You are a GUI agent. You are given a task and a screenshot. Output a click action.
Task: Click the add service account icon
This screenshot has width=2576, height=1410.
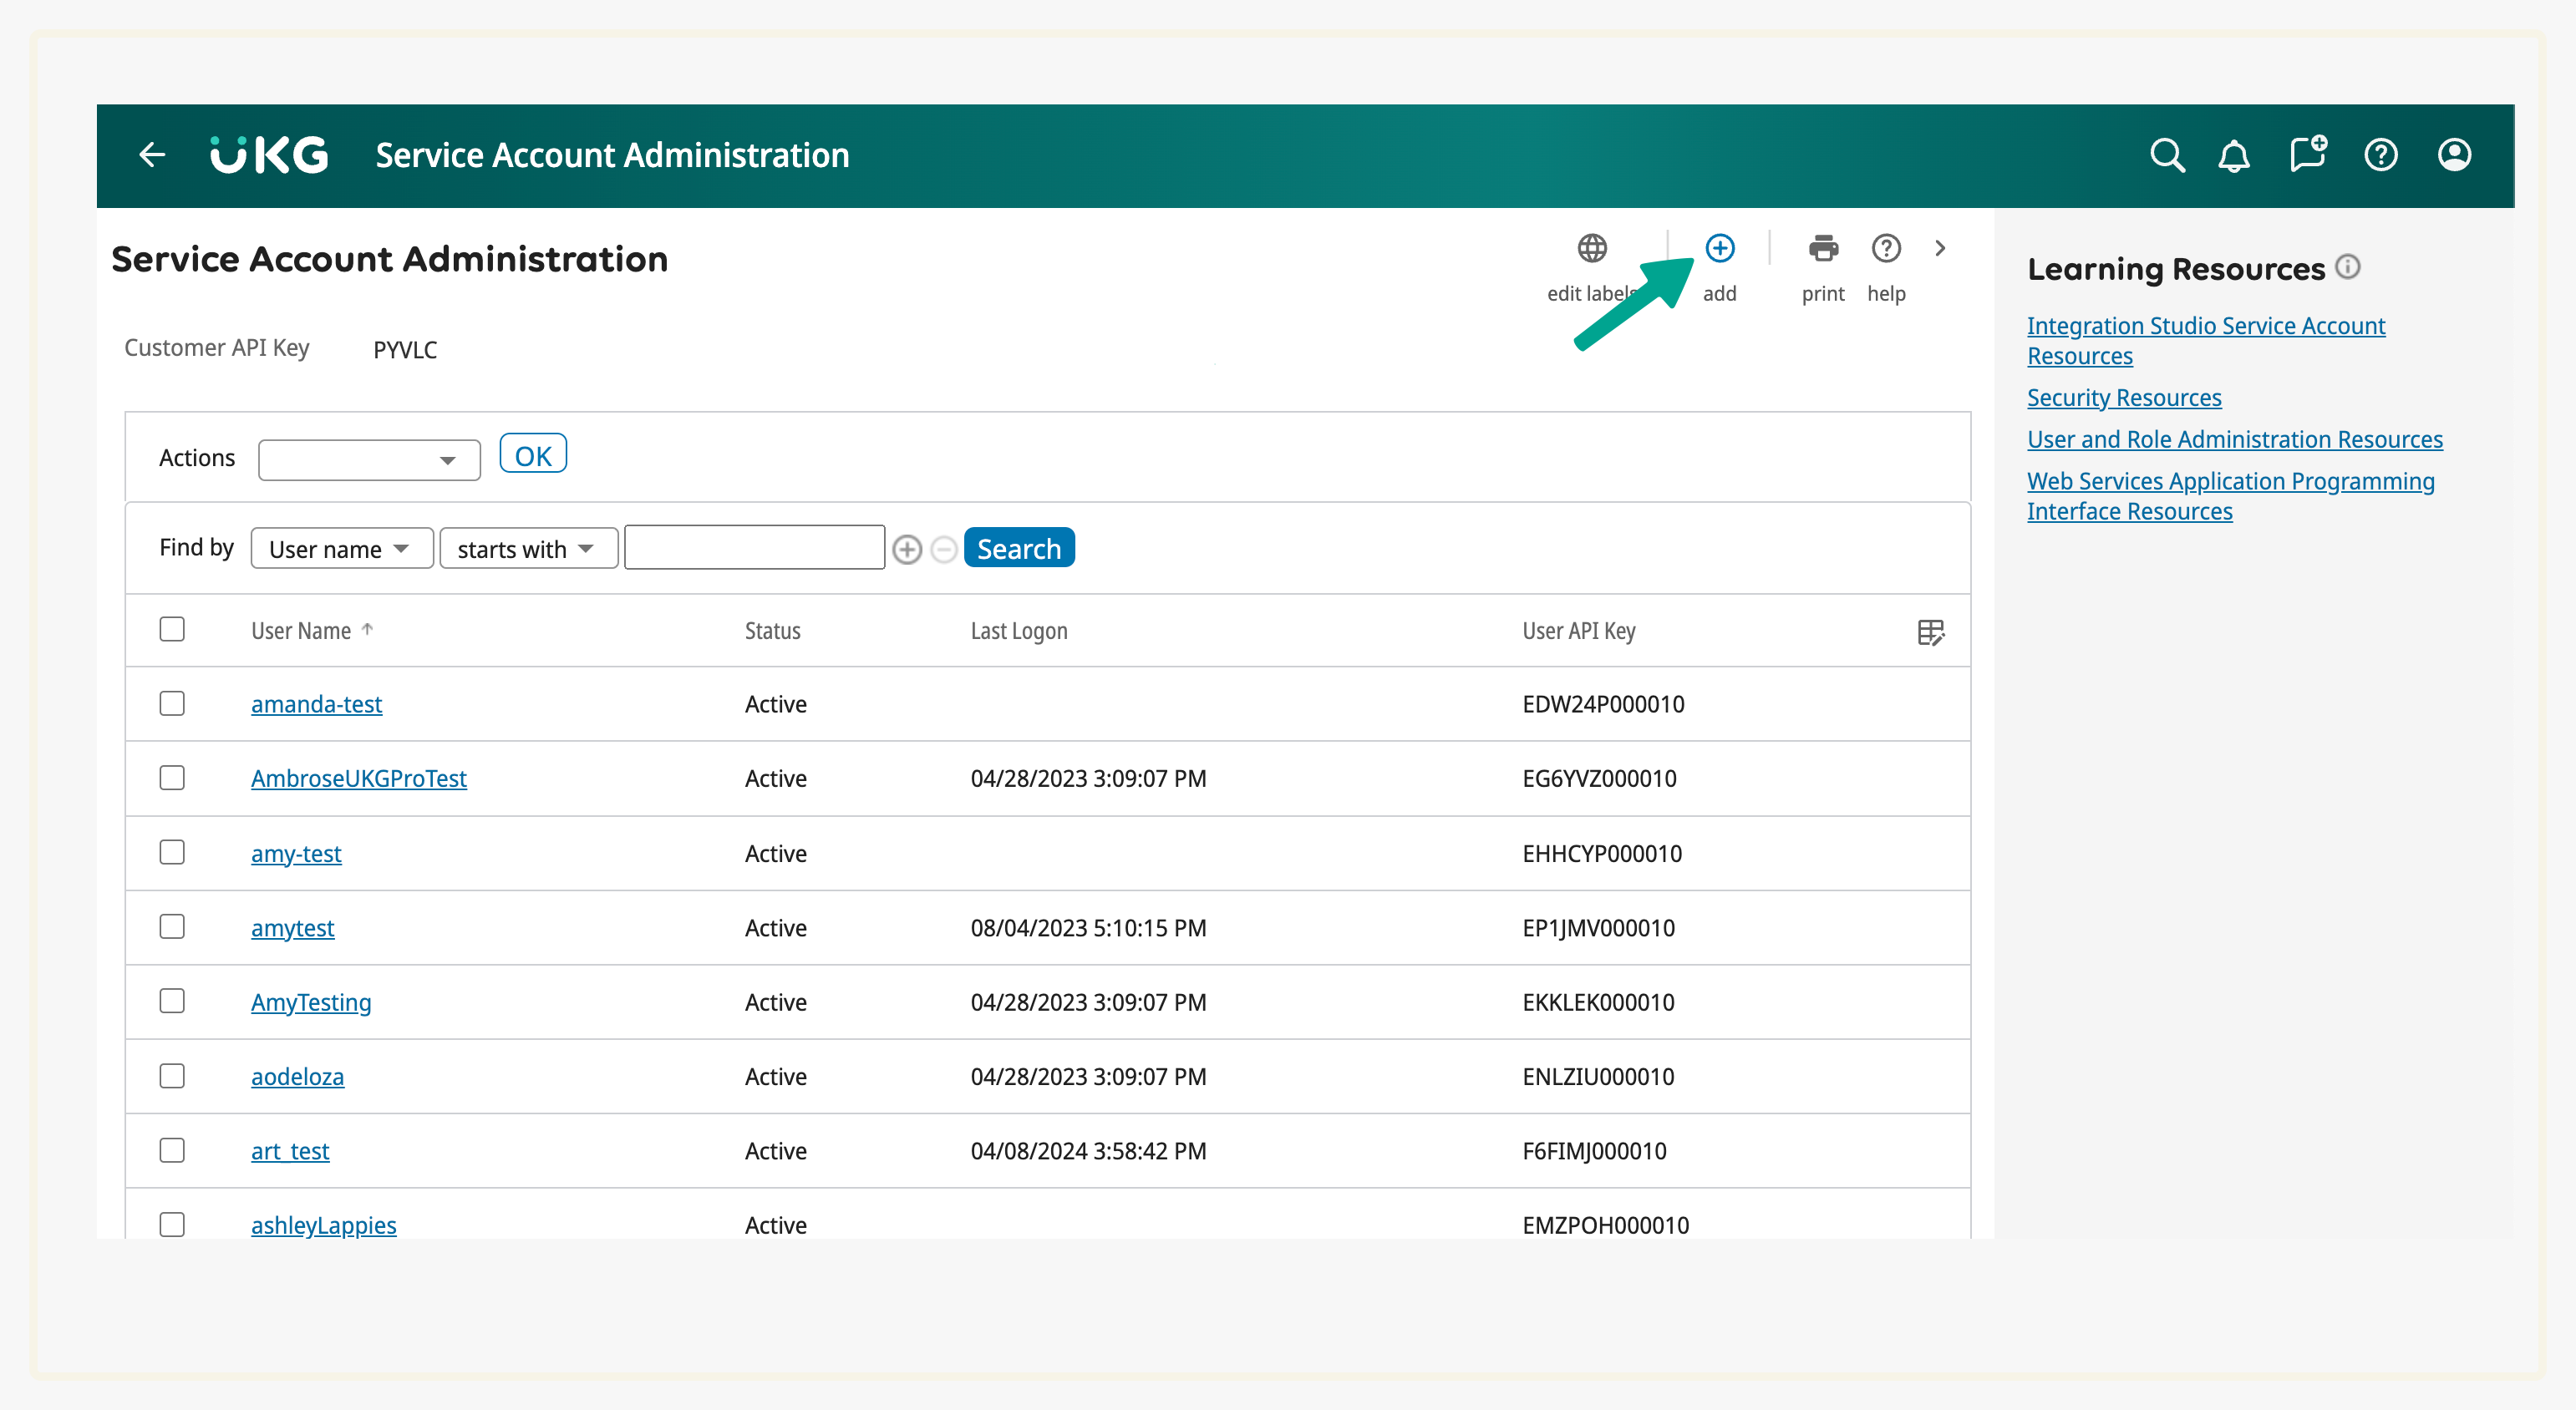pos(1719,248)
